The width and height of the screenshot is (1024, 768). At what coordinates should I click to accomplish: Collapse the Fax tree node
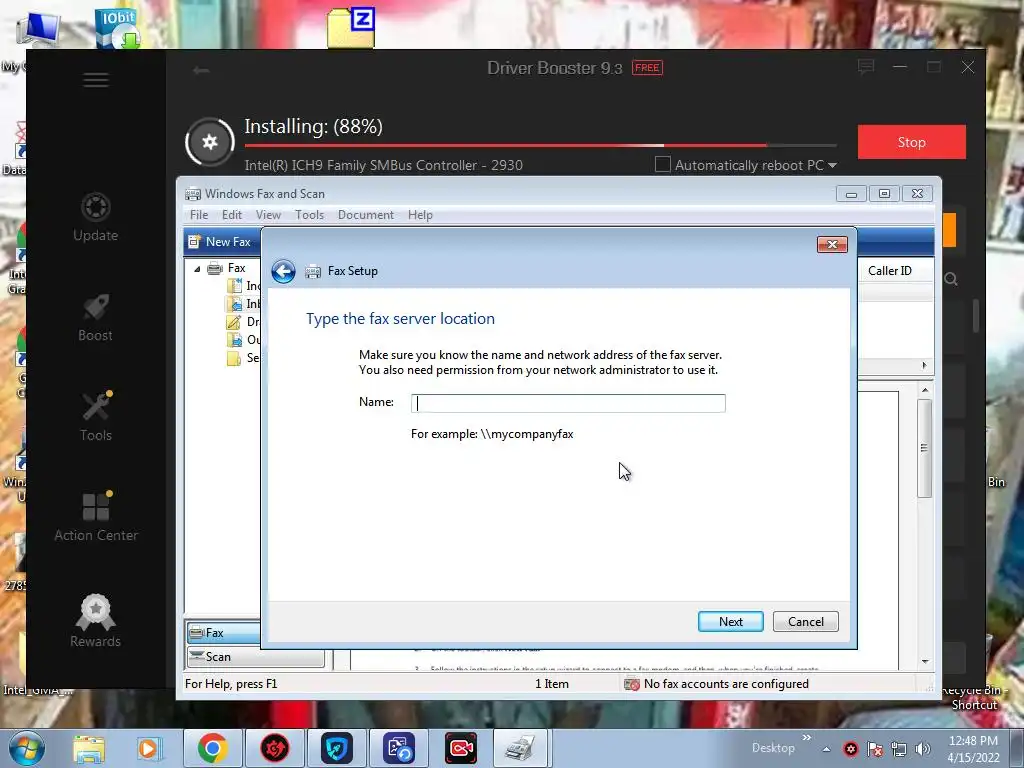click(x=197, y=268)
